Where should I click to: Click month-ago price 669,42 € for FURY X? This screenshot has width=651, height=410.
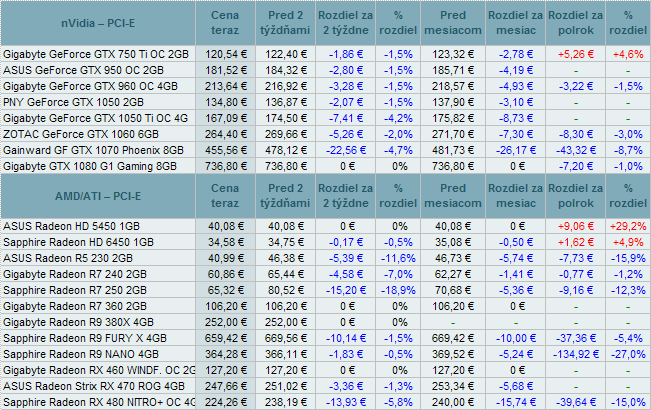[453, 338]
